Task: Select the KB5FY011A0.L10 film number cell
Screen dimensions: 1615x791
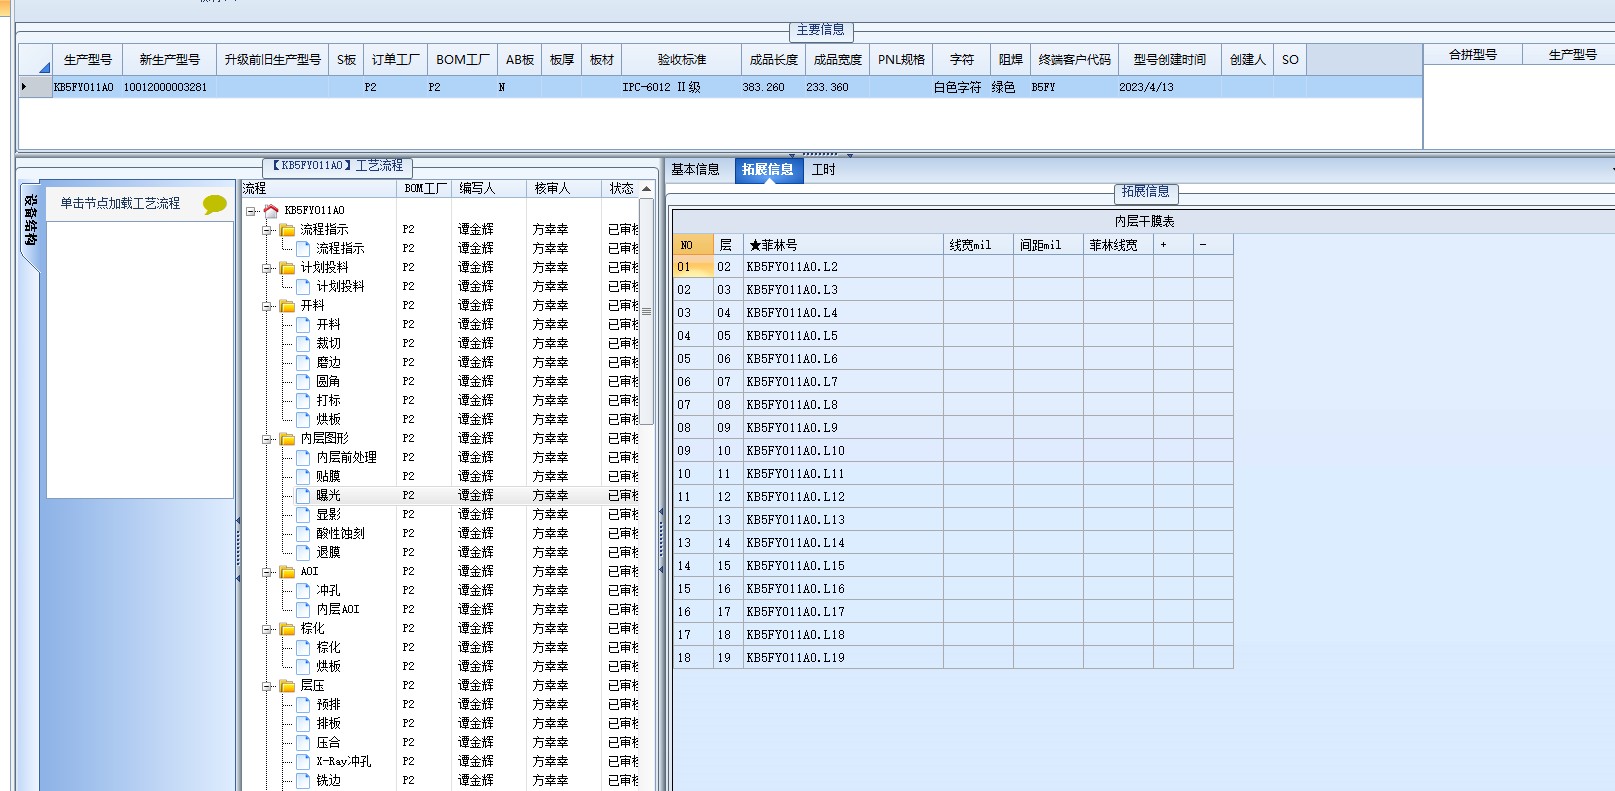Action: pos(843,451)
